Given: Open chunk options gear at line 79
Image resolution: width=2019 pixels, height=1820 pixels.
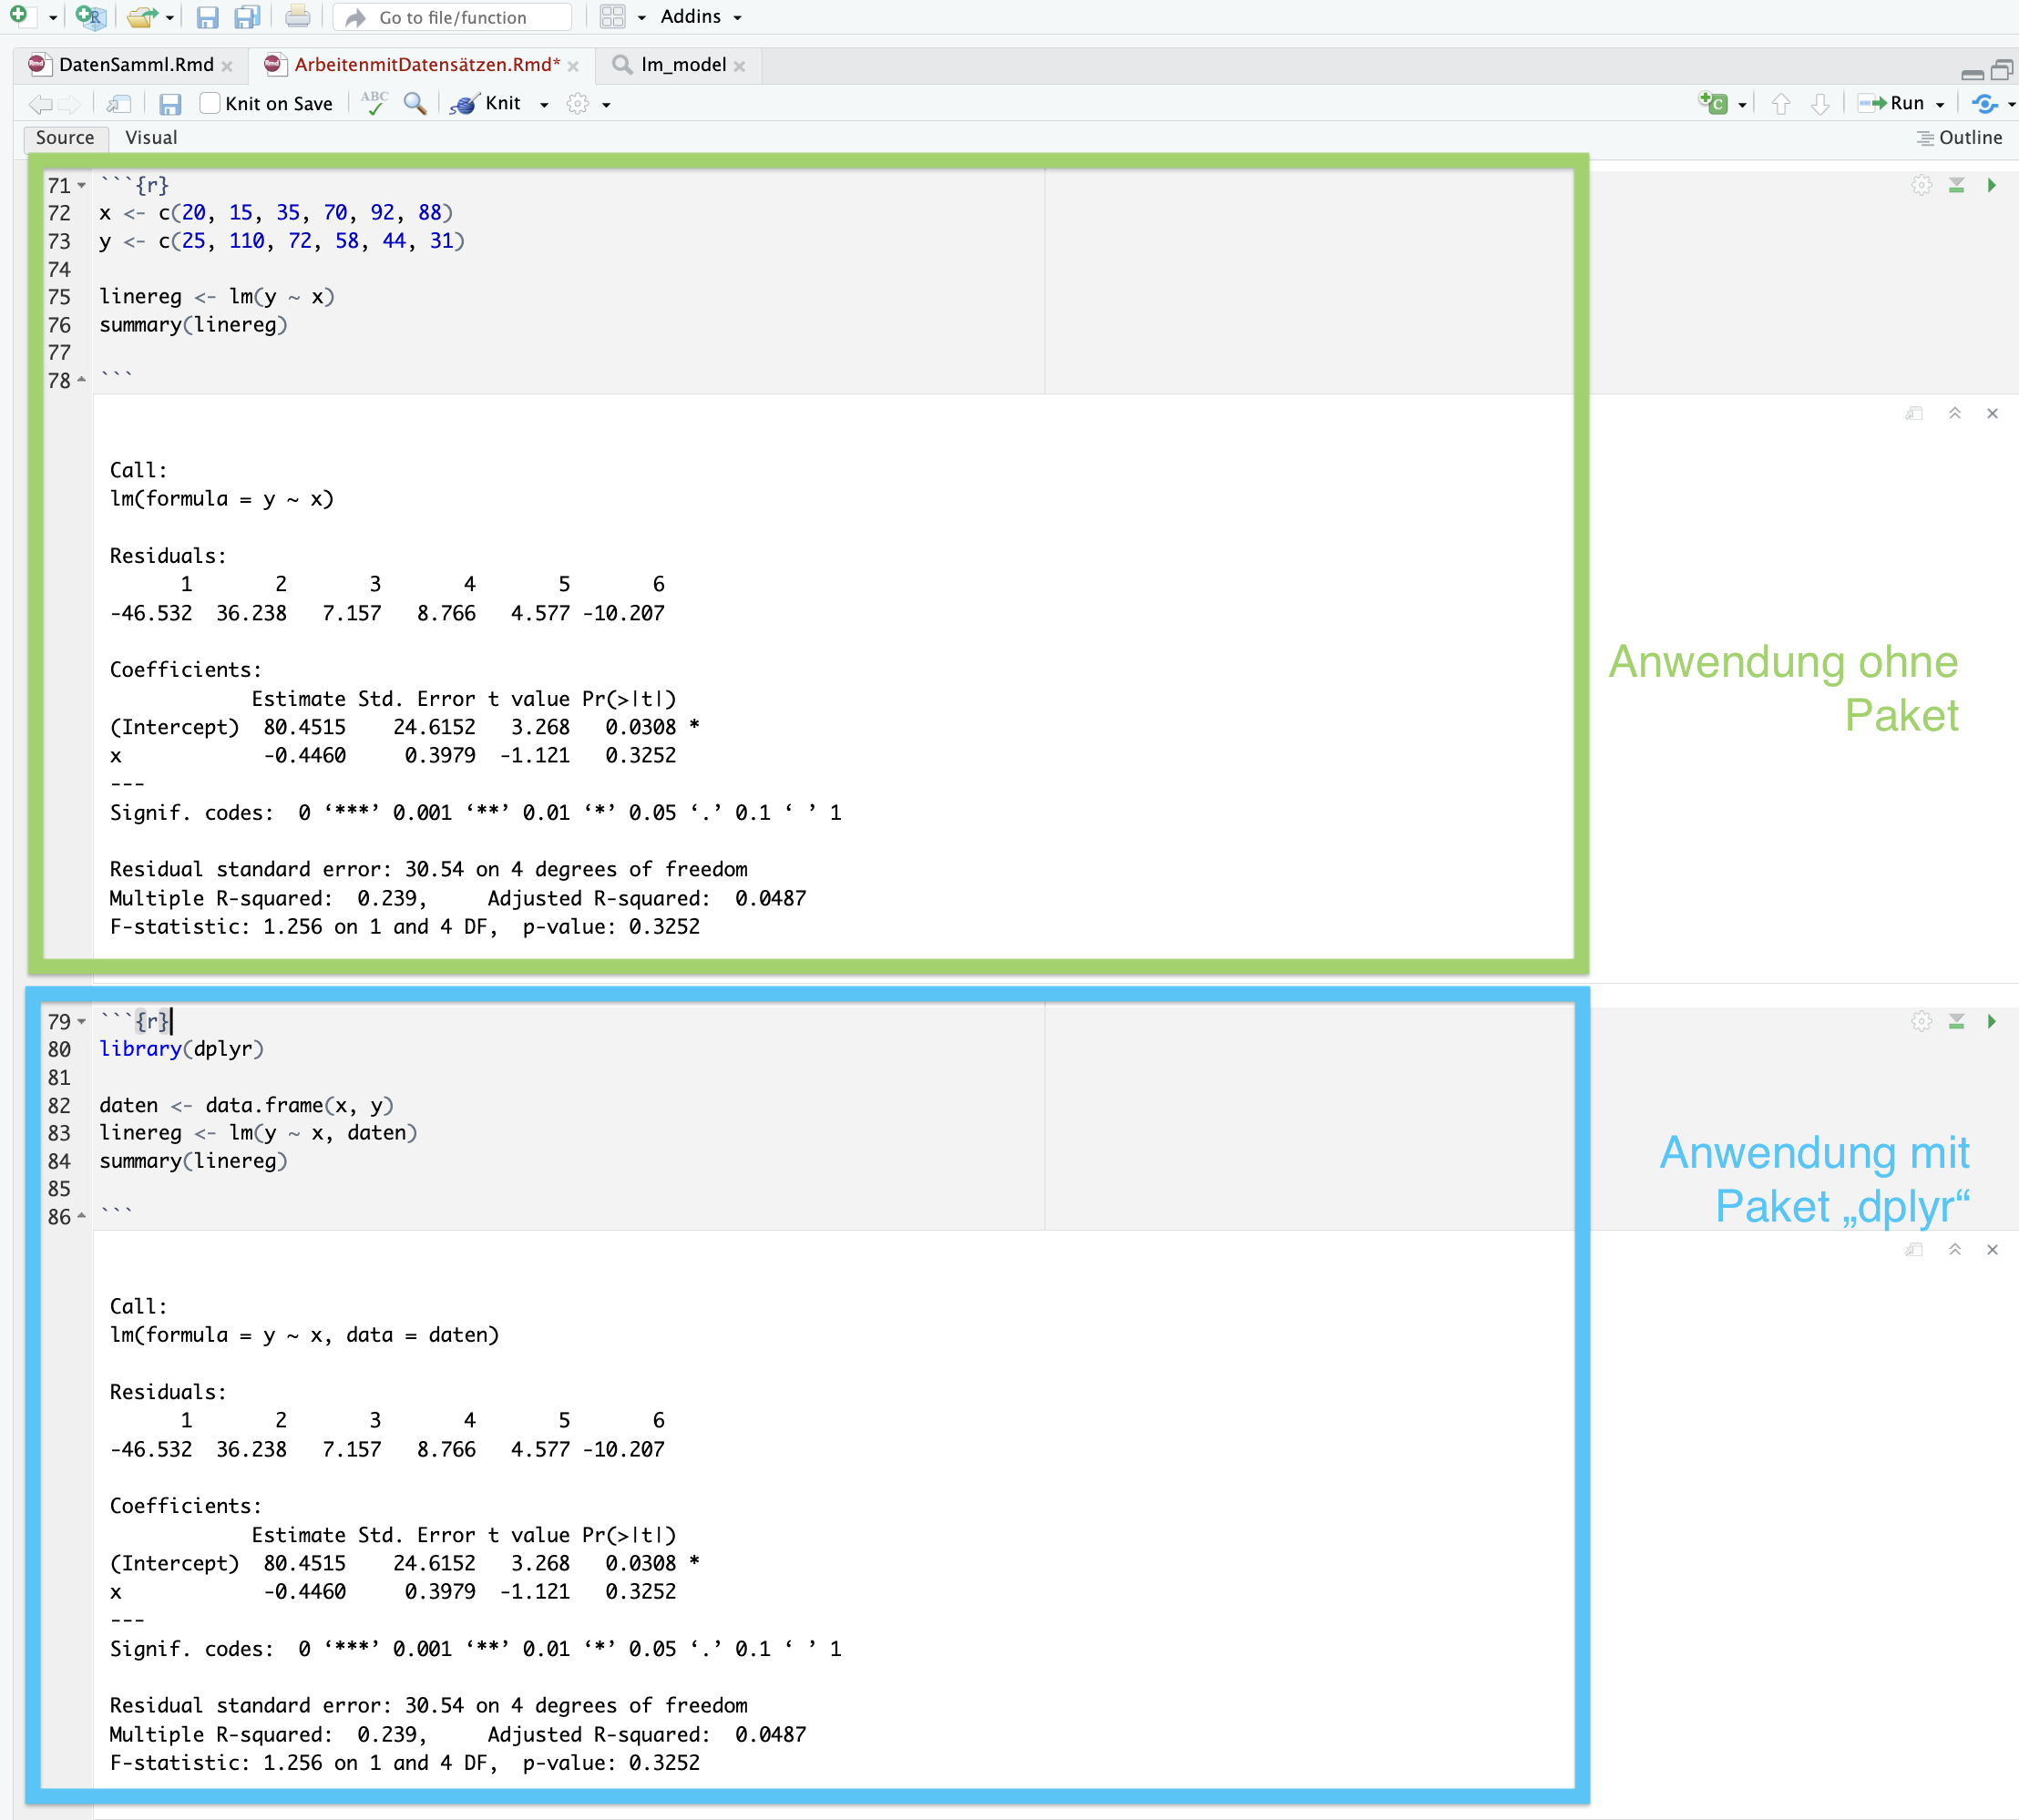Looking at the screenshot, I should pyautogui.click(x=1921, y=1021).
